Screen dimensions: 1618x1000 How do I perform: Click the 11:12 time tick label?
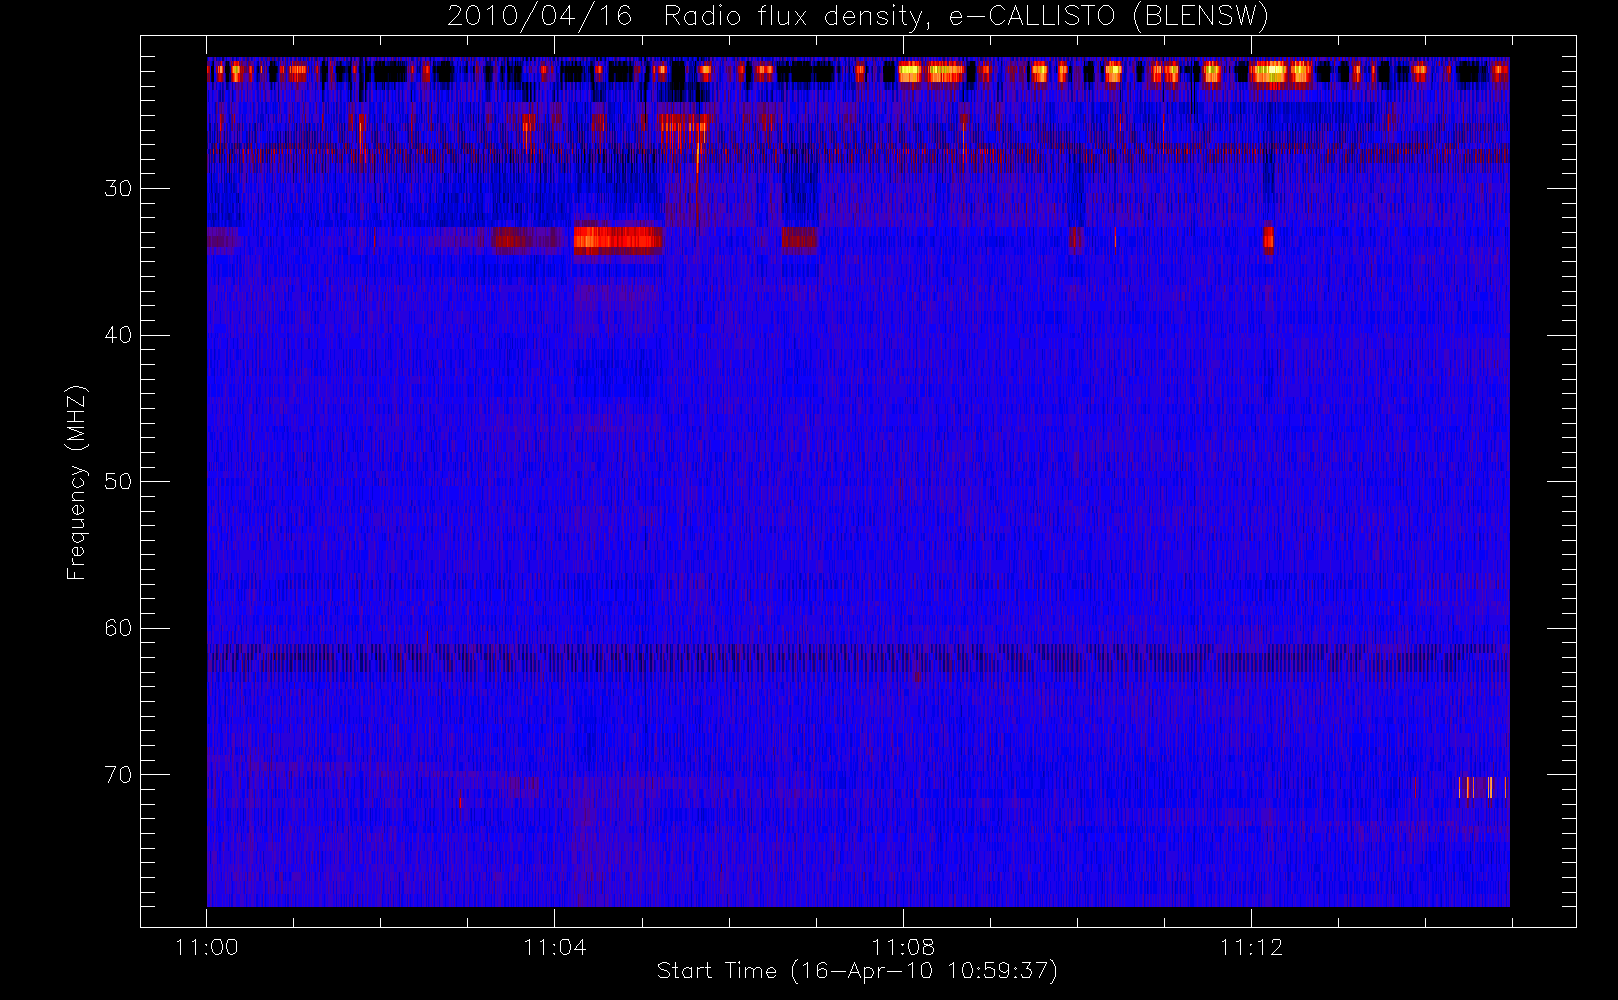[x=1251, y=947]
